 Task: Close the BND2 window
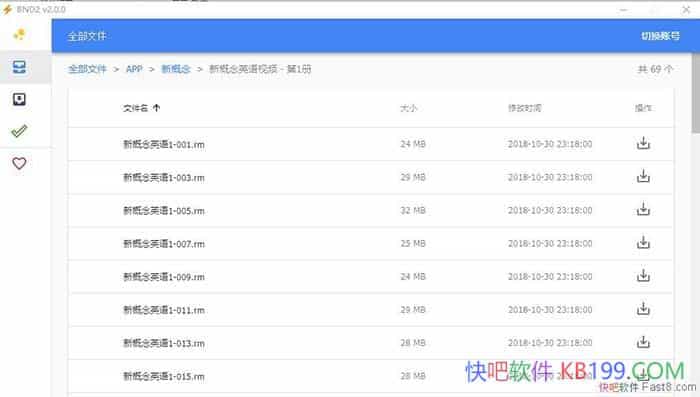686,9
